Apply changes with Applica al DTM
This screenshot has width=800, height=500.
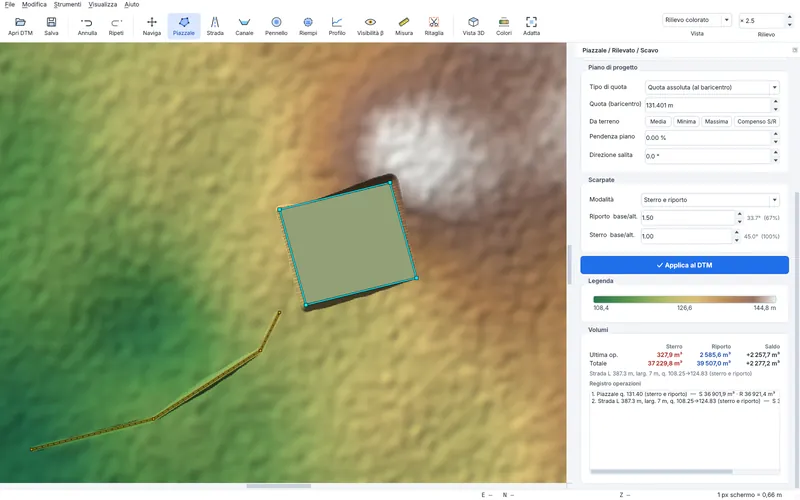(684, 265)
